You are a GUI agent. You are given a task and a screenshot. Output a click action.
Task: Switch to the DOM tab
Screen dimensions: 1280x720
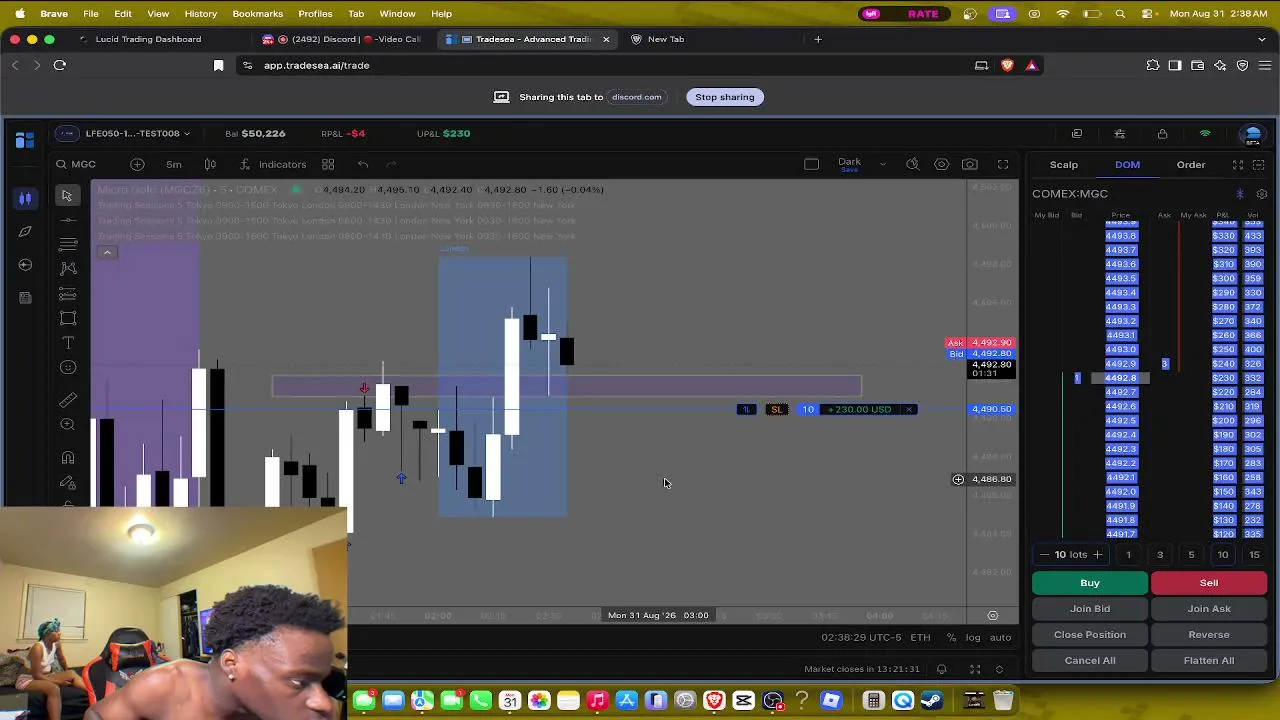[1127, 164]
